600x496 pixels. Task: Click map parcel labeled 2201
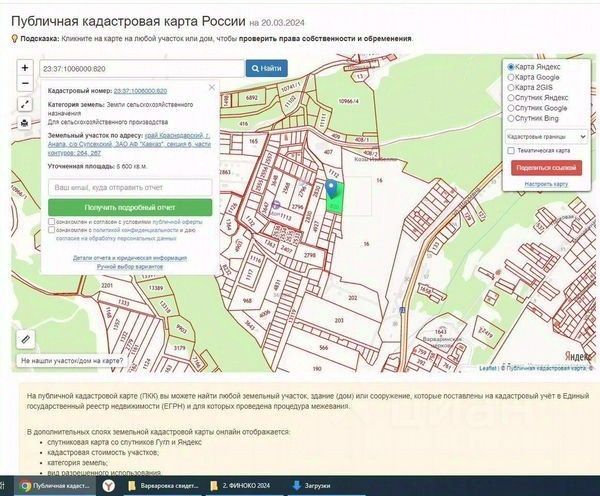pos(107,286)
